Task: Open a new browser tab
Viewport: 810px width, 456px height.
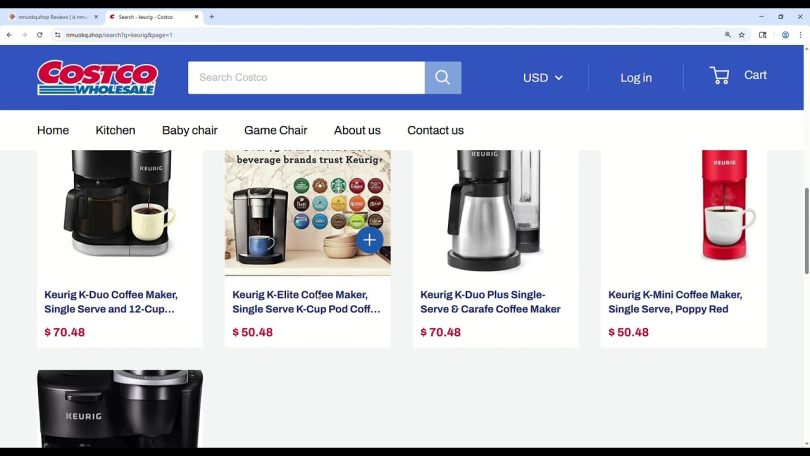Action: 211,17
